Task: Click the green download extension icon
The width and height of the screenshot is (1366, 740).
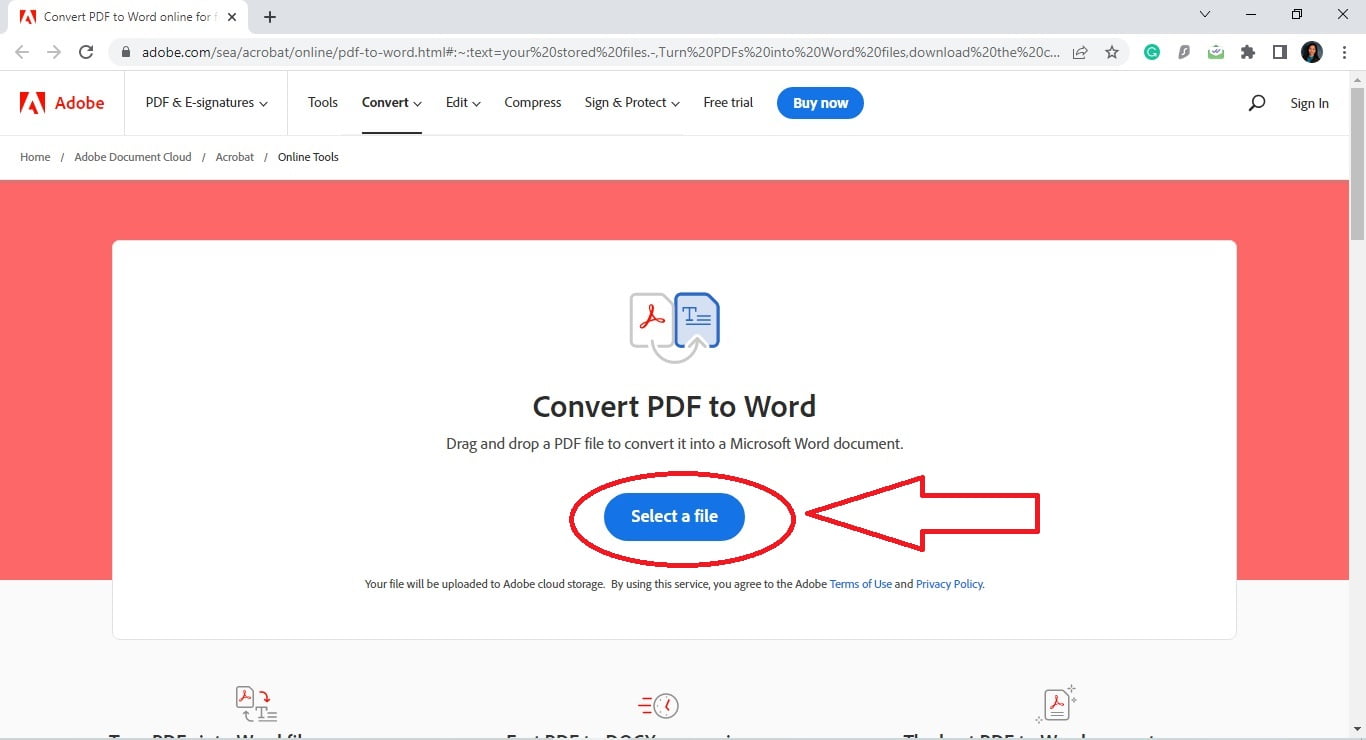Action: (1216, 52)
